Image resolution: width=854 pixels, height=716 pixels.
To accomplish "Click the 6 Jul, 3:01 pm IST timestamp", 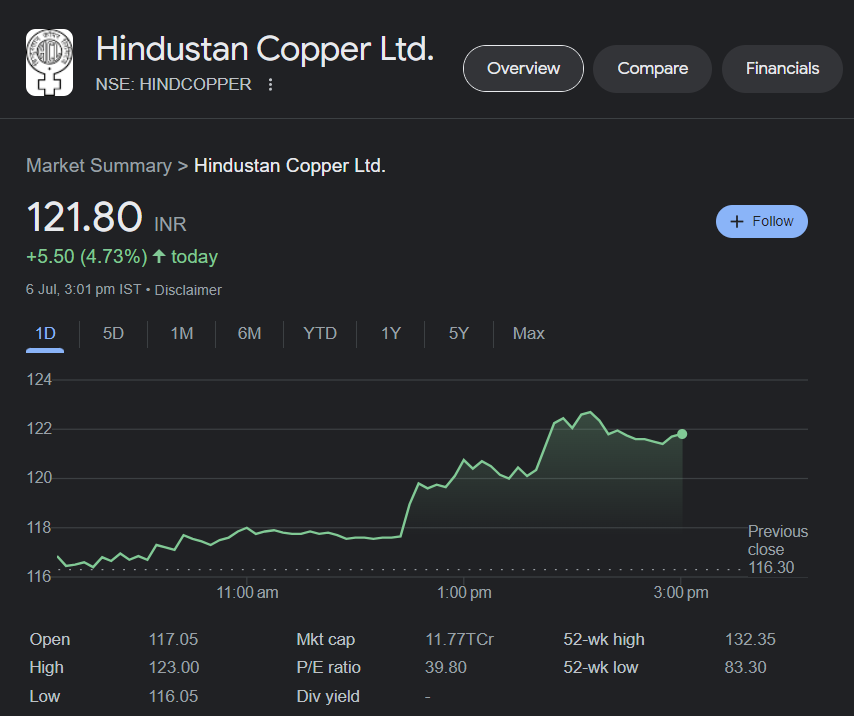I will (x=83, y=289).
